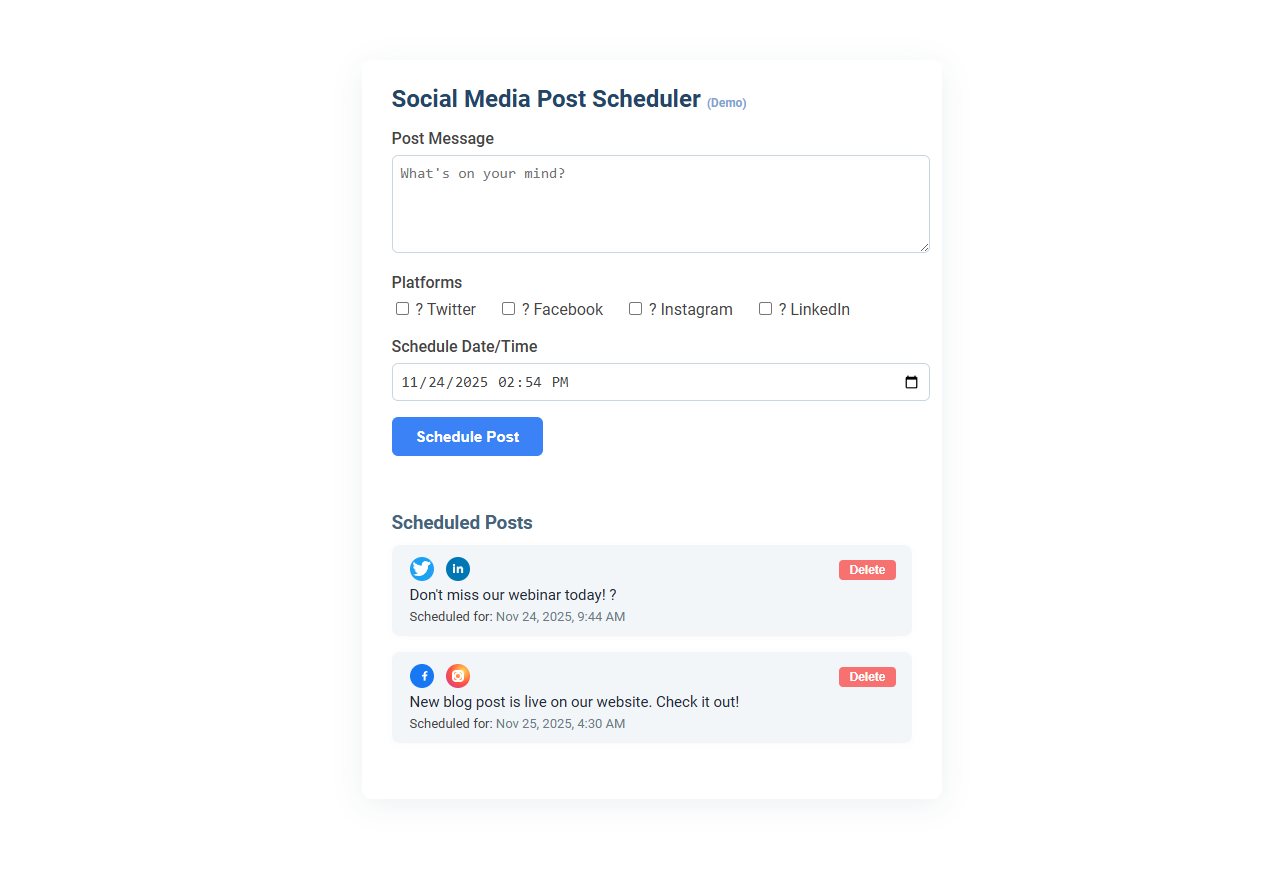Click the Schedule Post button
Screen dimensions: 1263x889
coord(467,436)
